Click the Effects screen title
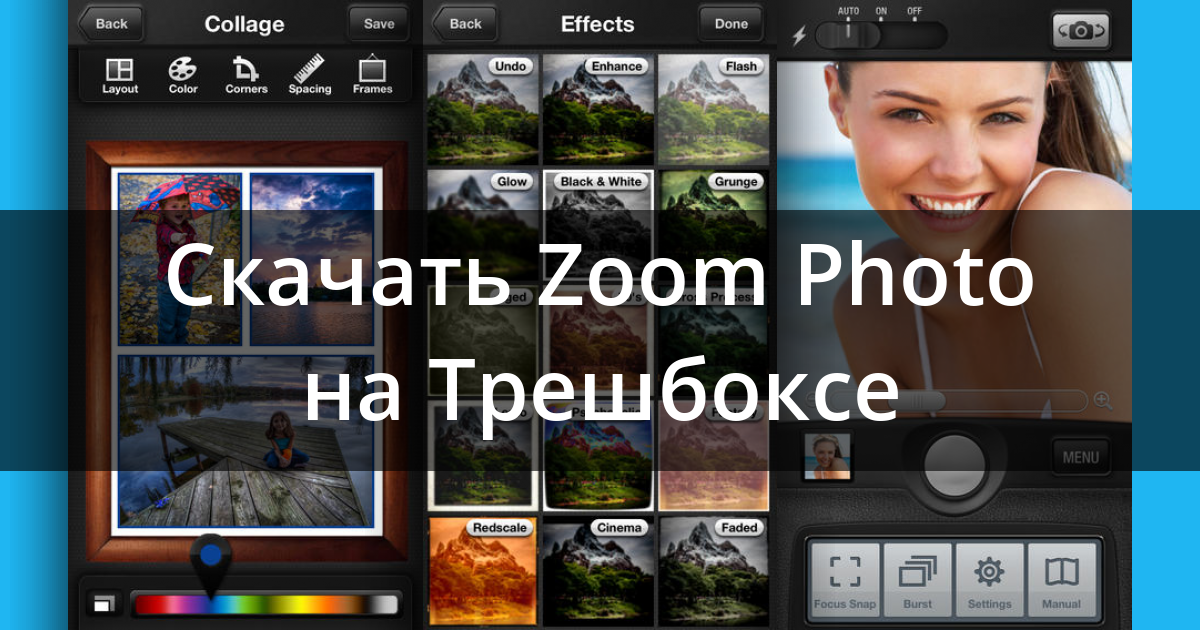This screenshot has height=630, width=1200. [x=597, y=24]
